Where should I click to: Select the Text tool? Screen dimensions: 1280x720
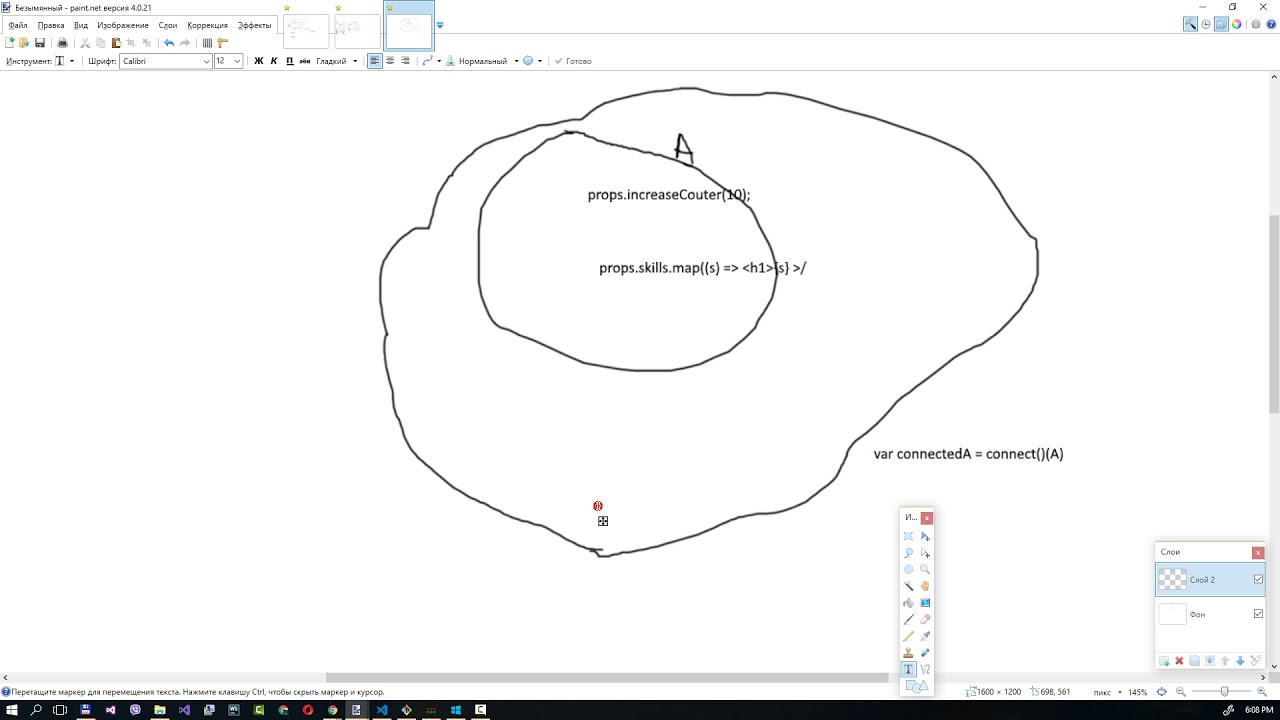click(908, 669)
